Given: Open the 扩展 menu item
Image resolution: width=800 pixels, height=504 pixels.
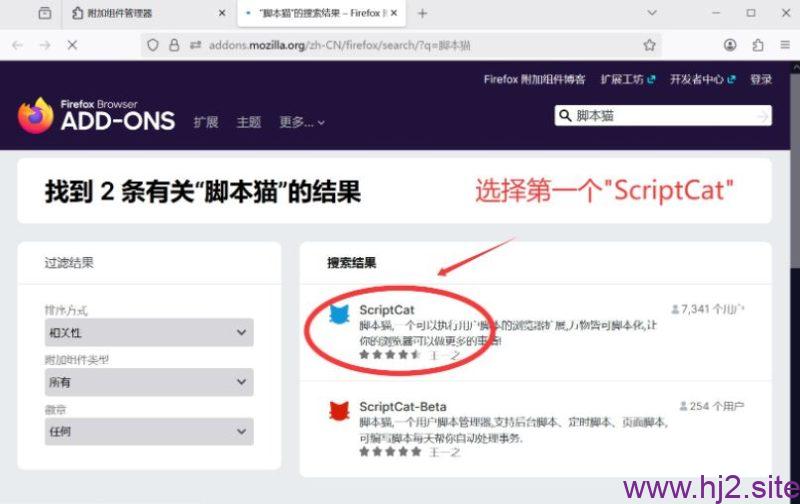Looking at the screenshot, I should point(206,122).
